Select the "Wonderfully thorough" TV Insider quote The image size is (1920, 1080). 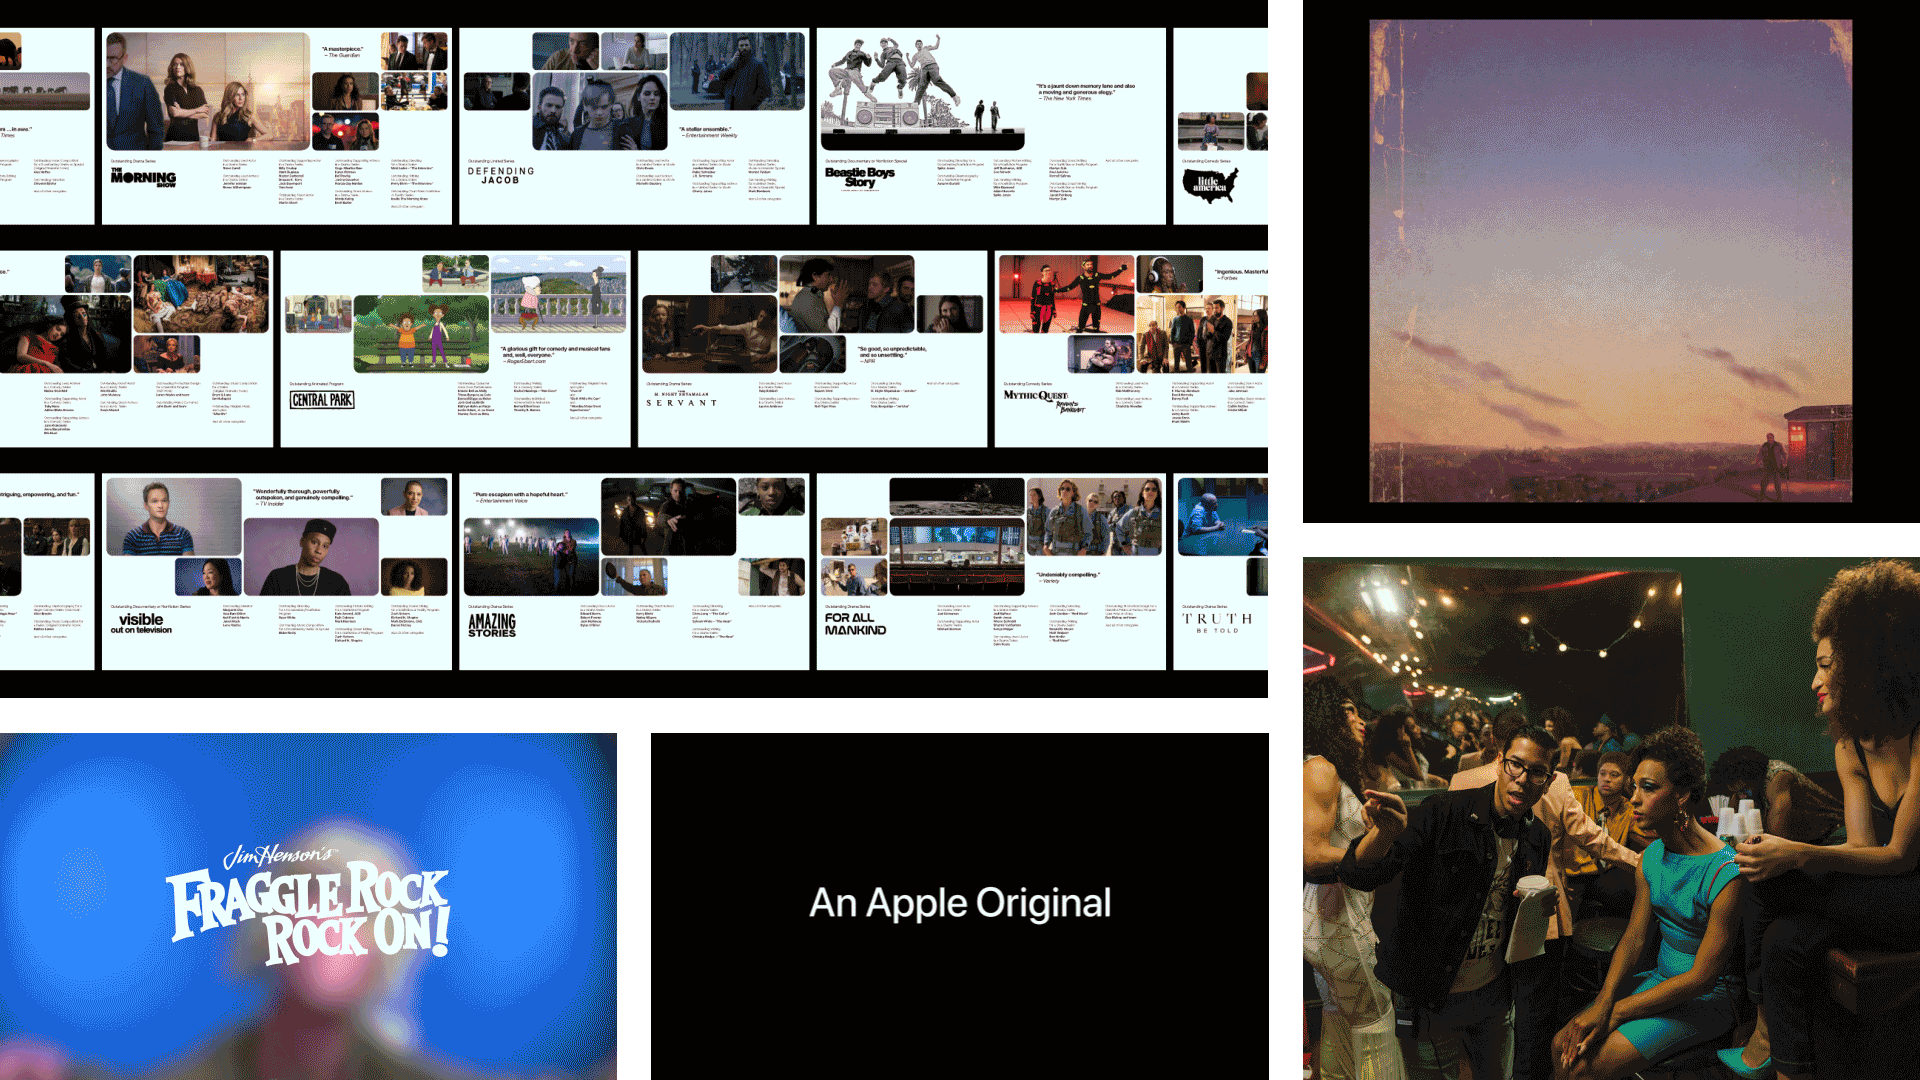pyautogui.click(x=303, y=497)
